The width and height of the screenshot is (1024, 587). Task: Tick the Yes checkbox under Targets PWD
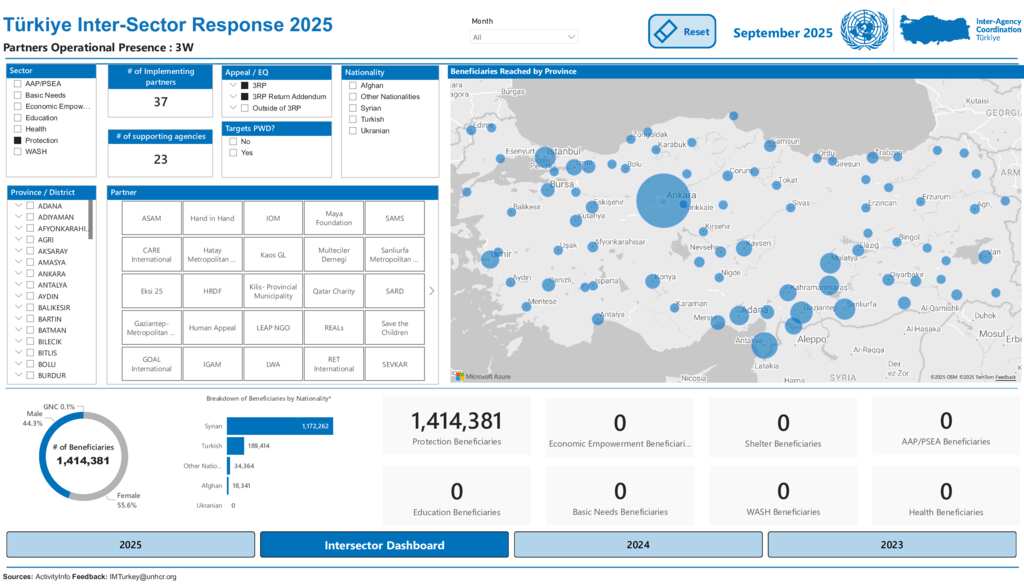click(233, 153)
